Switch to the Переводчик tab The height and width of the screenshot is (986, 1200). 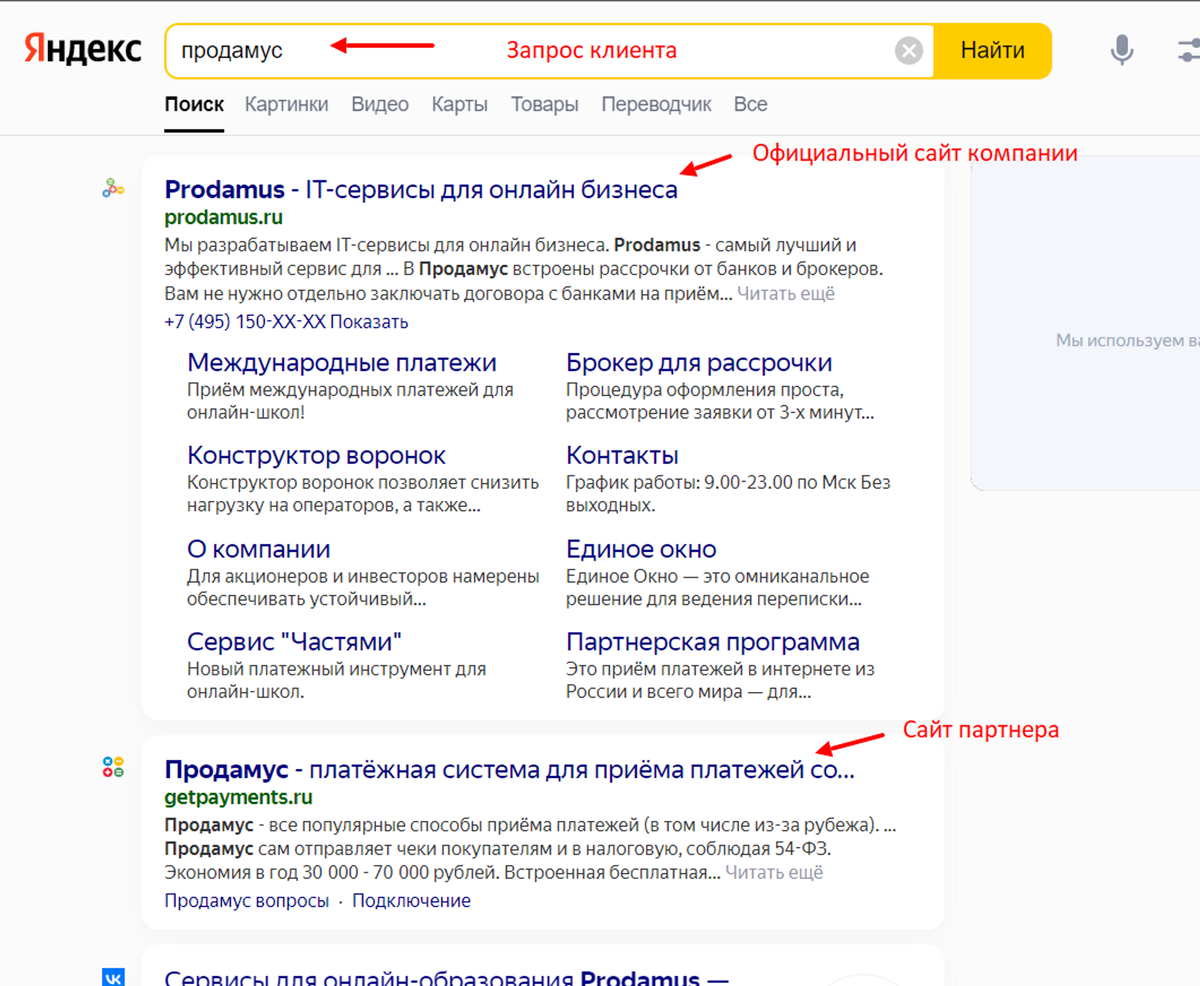(656, 104)
